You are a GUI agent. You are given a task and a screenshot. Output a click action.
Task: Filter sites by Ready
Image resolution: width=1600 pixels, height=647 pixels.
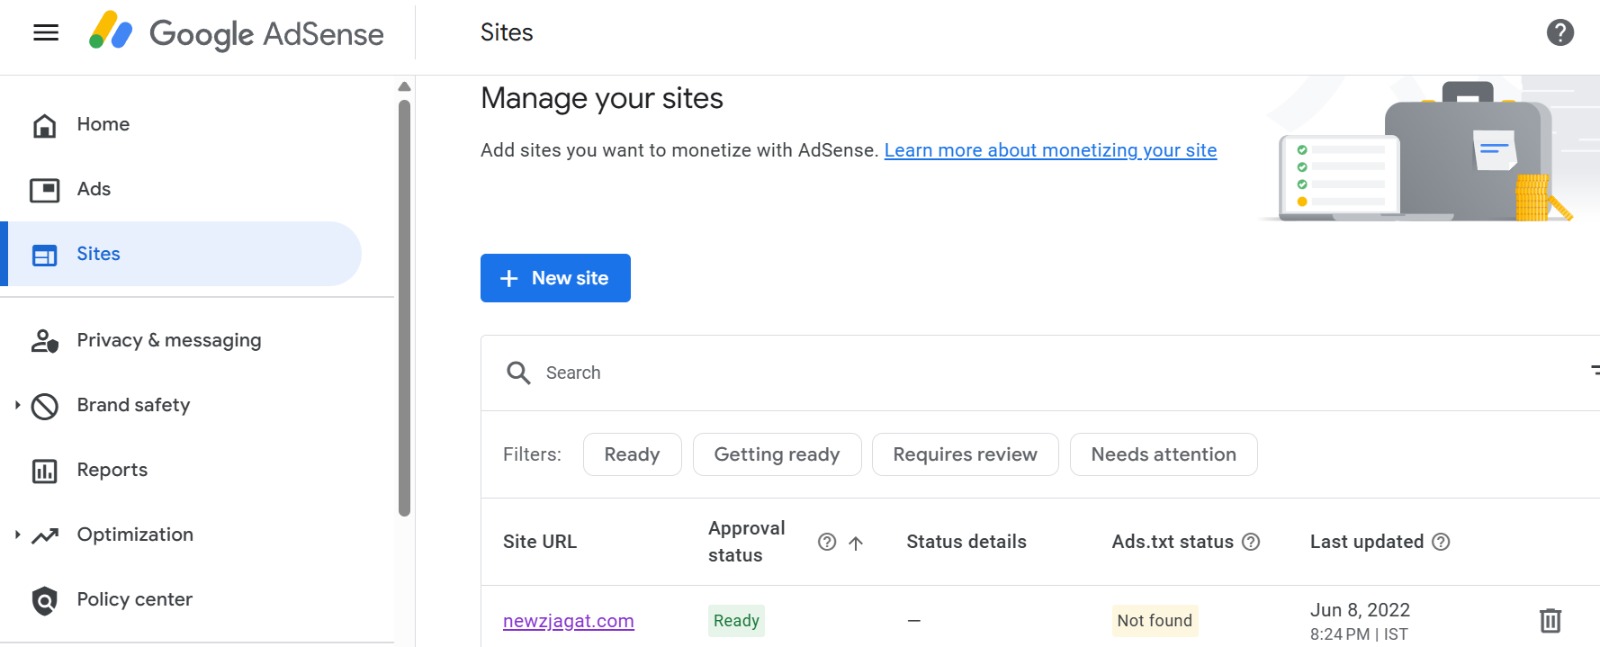632,455
